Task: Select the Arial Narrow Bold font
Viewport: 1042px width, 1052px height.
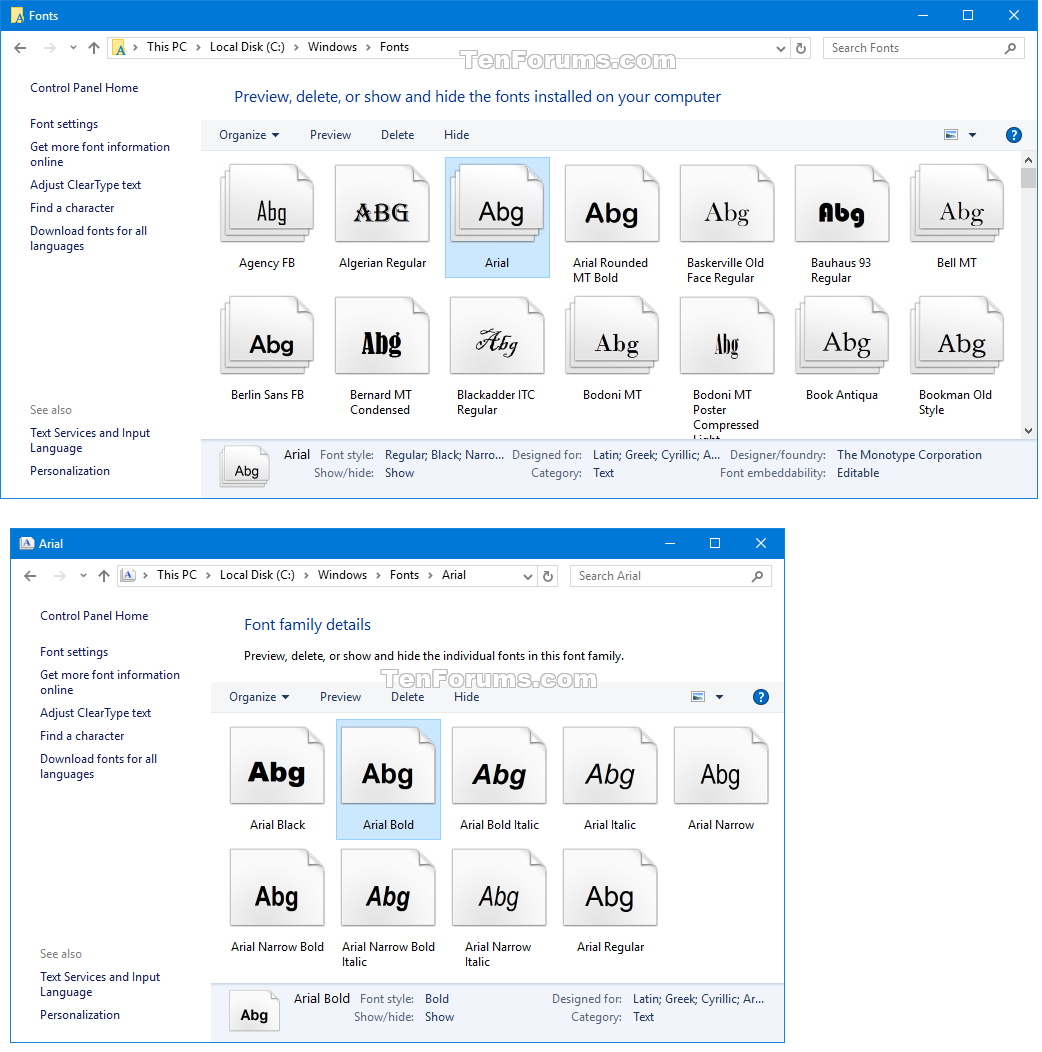Action: (277, 888)
